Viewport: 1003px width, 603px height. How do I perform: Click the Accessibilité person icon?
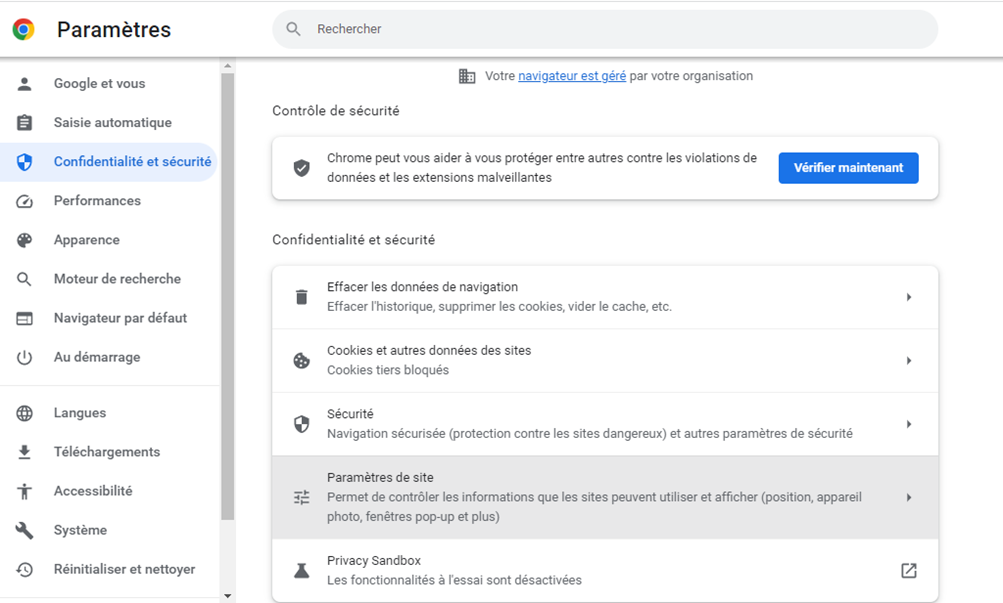pos(25,491)
